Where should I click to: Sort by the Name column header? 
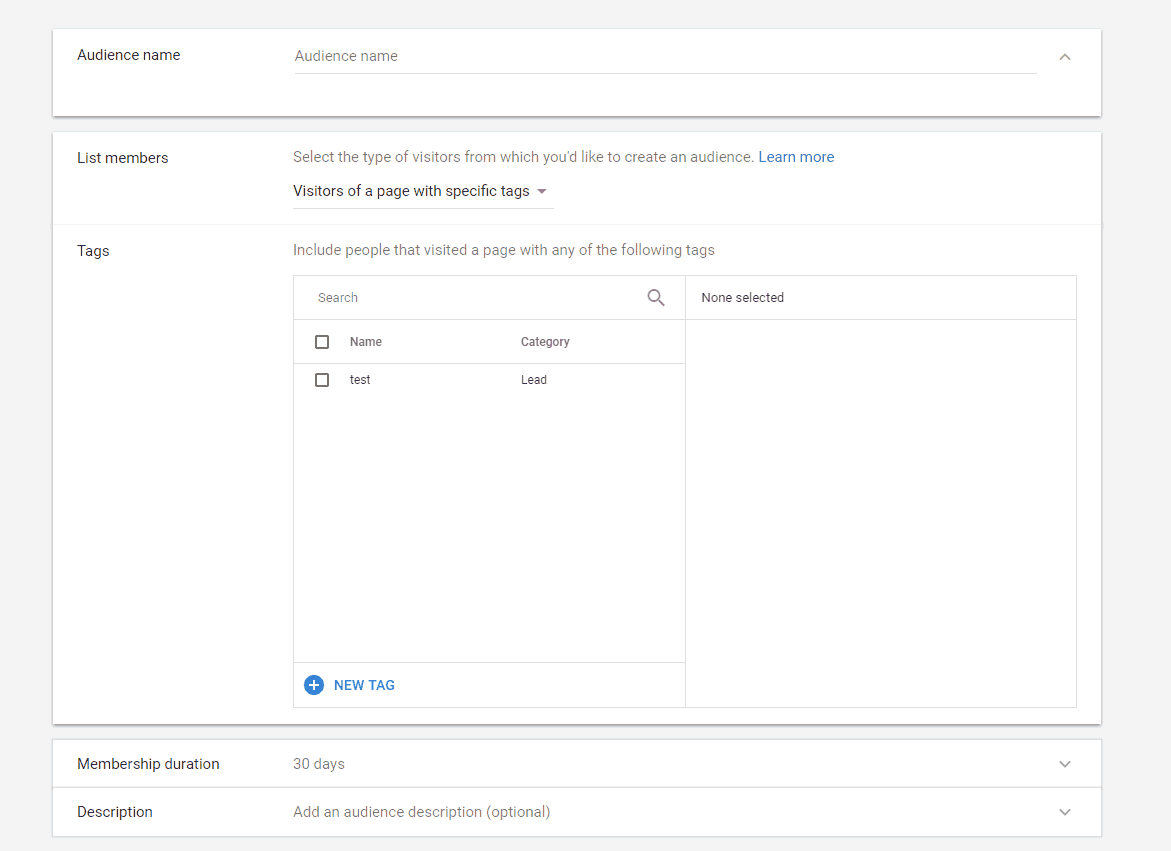pyautogui.click(x=366, y=342)
